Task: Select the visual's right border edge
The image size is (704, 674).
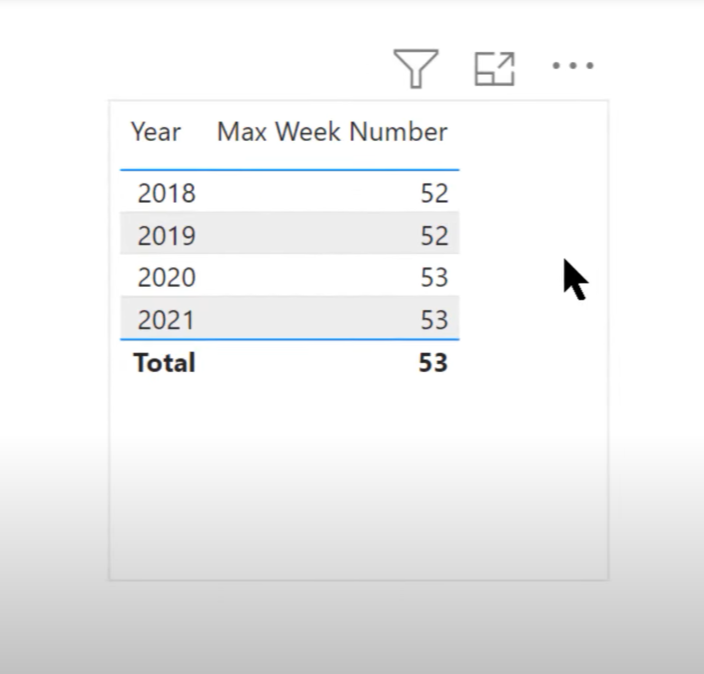Action: point(608,340)
